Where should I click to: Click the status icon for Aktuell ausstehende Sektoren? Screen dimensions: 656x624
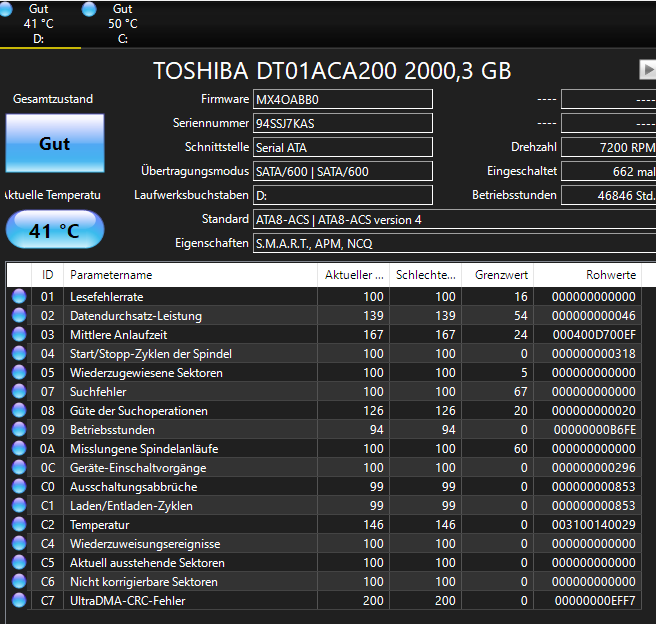click(19, 563)
